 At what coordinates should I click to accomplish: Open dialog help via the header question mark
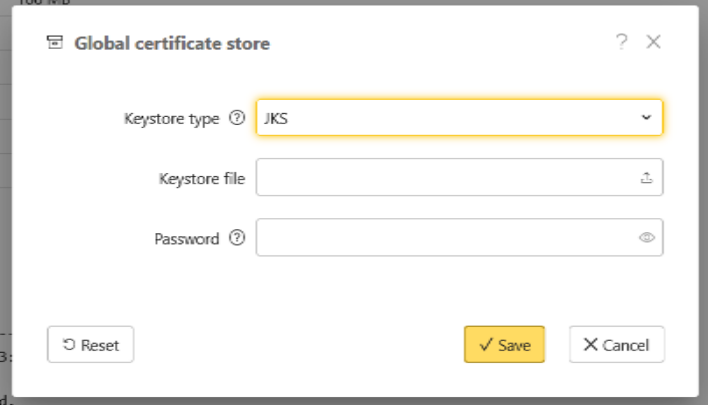(x=621, y=42)
